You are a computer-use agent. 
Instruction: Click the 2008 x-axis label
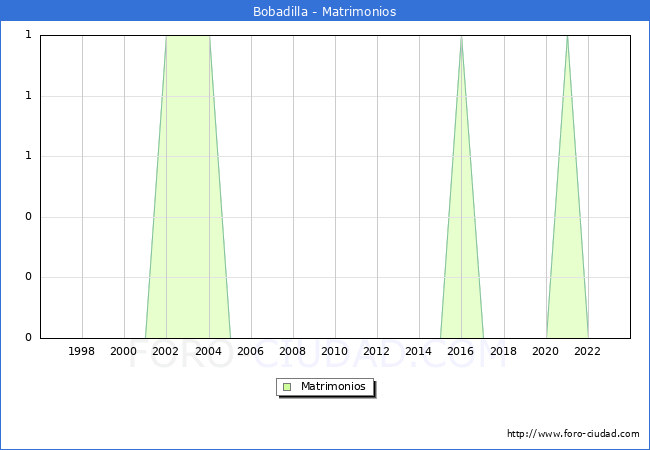[x=293, y=351]
